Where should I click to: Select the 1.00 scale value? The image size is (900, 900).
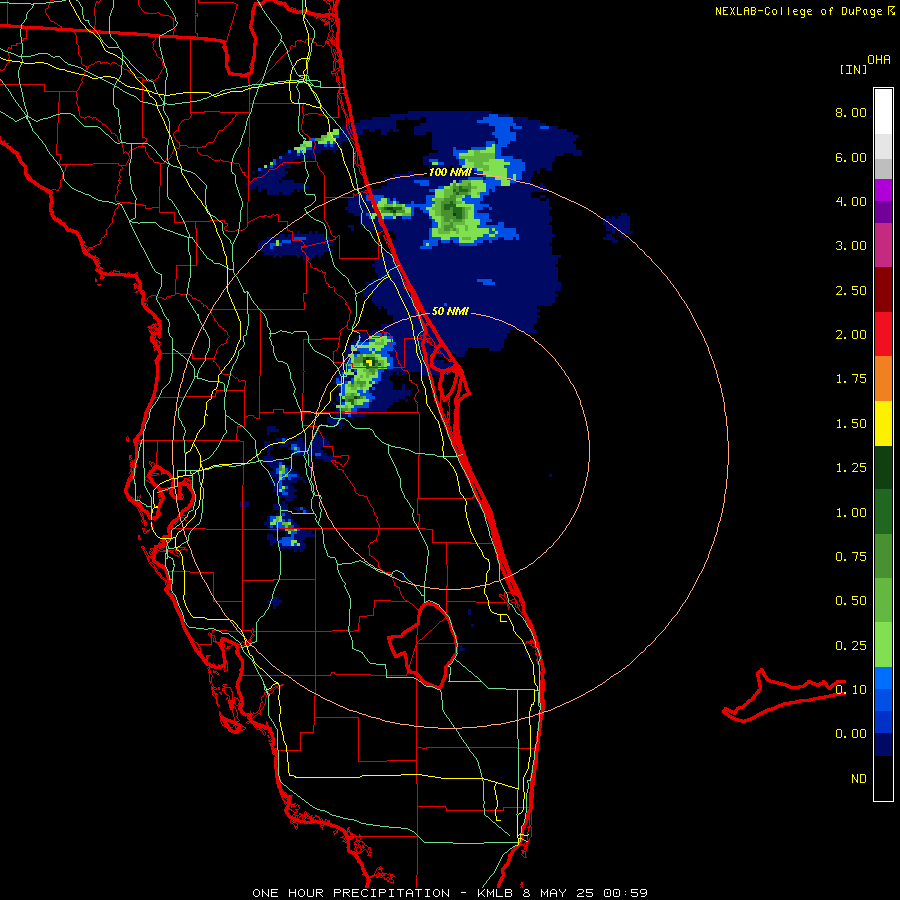pos(851,513)
